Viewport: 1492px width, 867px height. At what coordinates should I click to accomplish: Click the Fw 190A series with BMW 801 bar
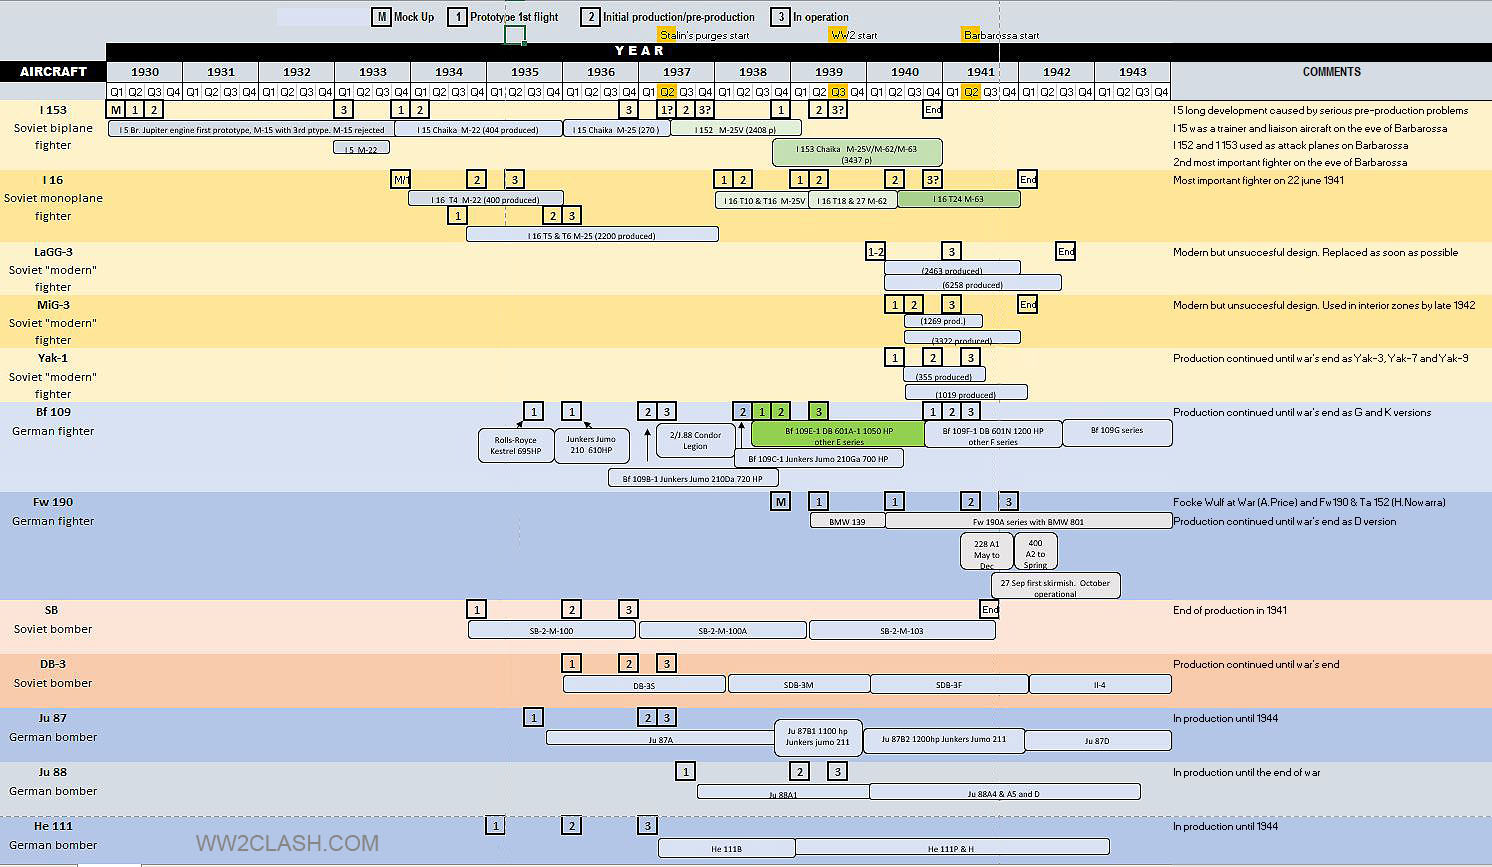point(1028,521)
